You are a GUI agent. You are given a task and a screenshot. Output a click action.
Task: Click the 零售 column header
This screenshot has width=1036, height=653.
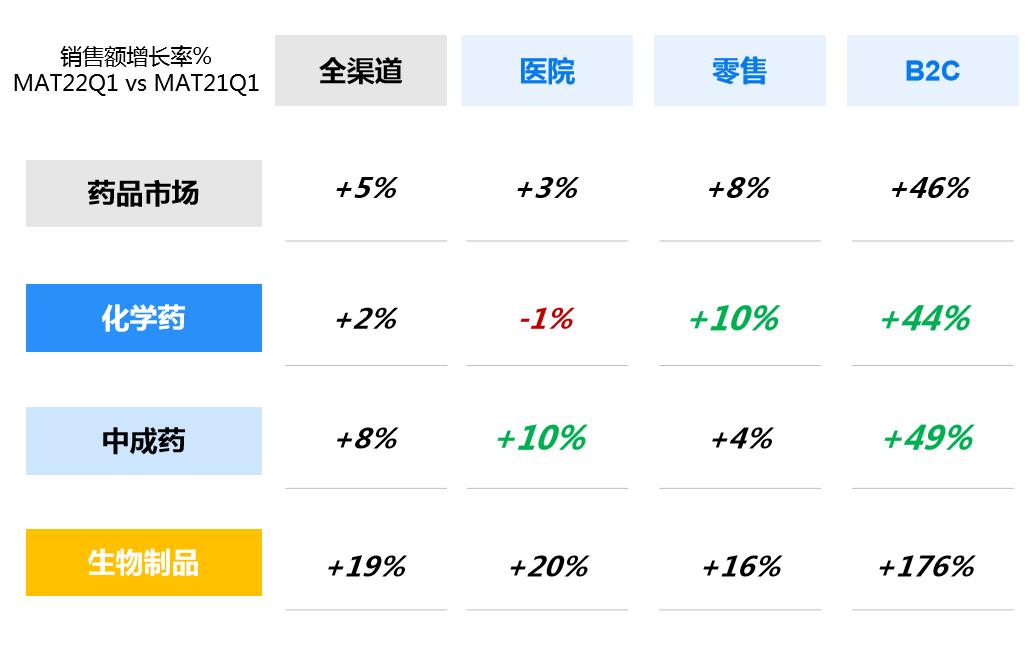click(739, 71)
